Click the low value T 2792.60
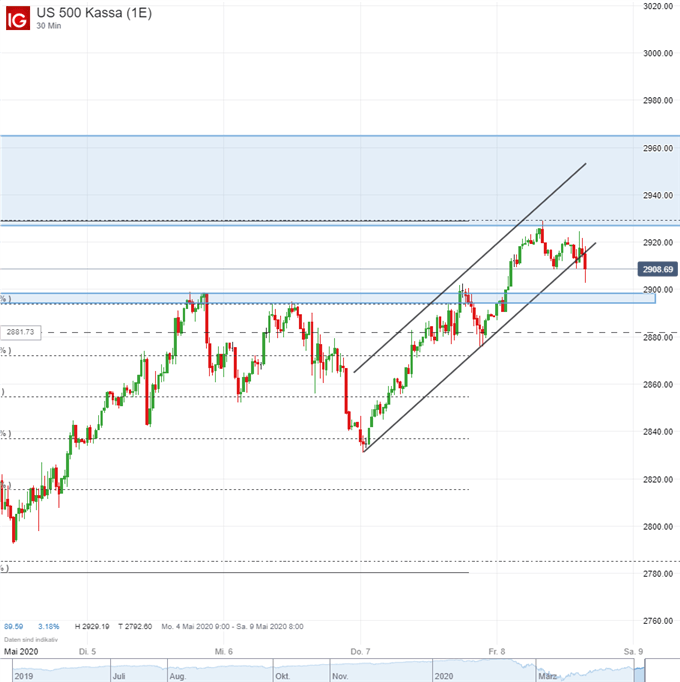Viewport: 680px width, 682px height. point(135,626)
